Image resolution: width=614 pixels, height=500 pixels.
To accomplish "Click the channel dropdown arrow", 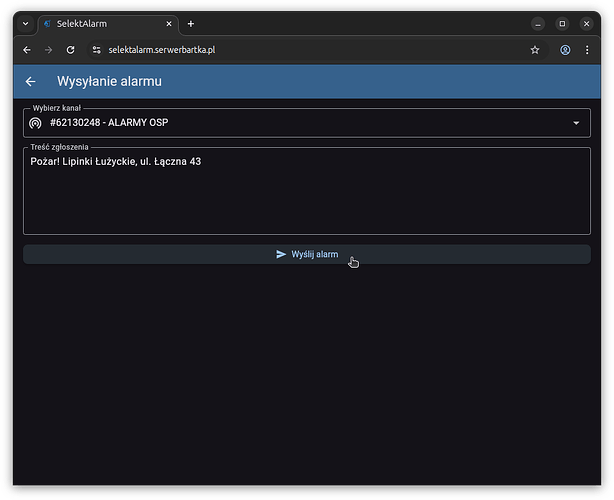I will 576,123.
